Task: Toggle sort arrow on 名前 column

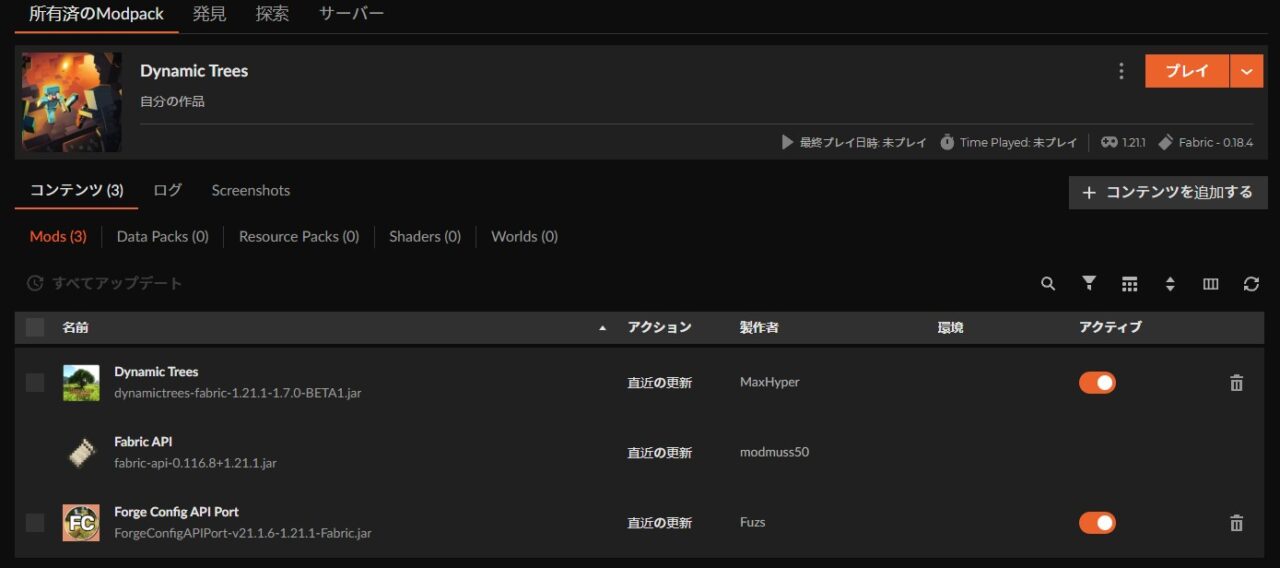Action: pos(602,328)
